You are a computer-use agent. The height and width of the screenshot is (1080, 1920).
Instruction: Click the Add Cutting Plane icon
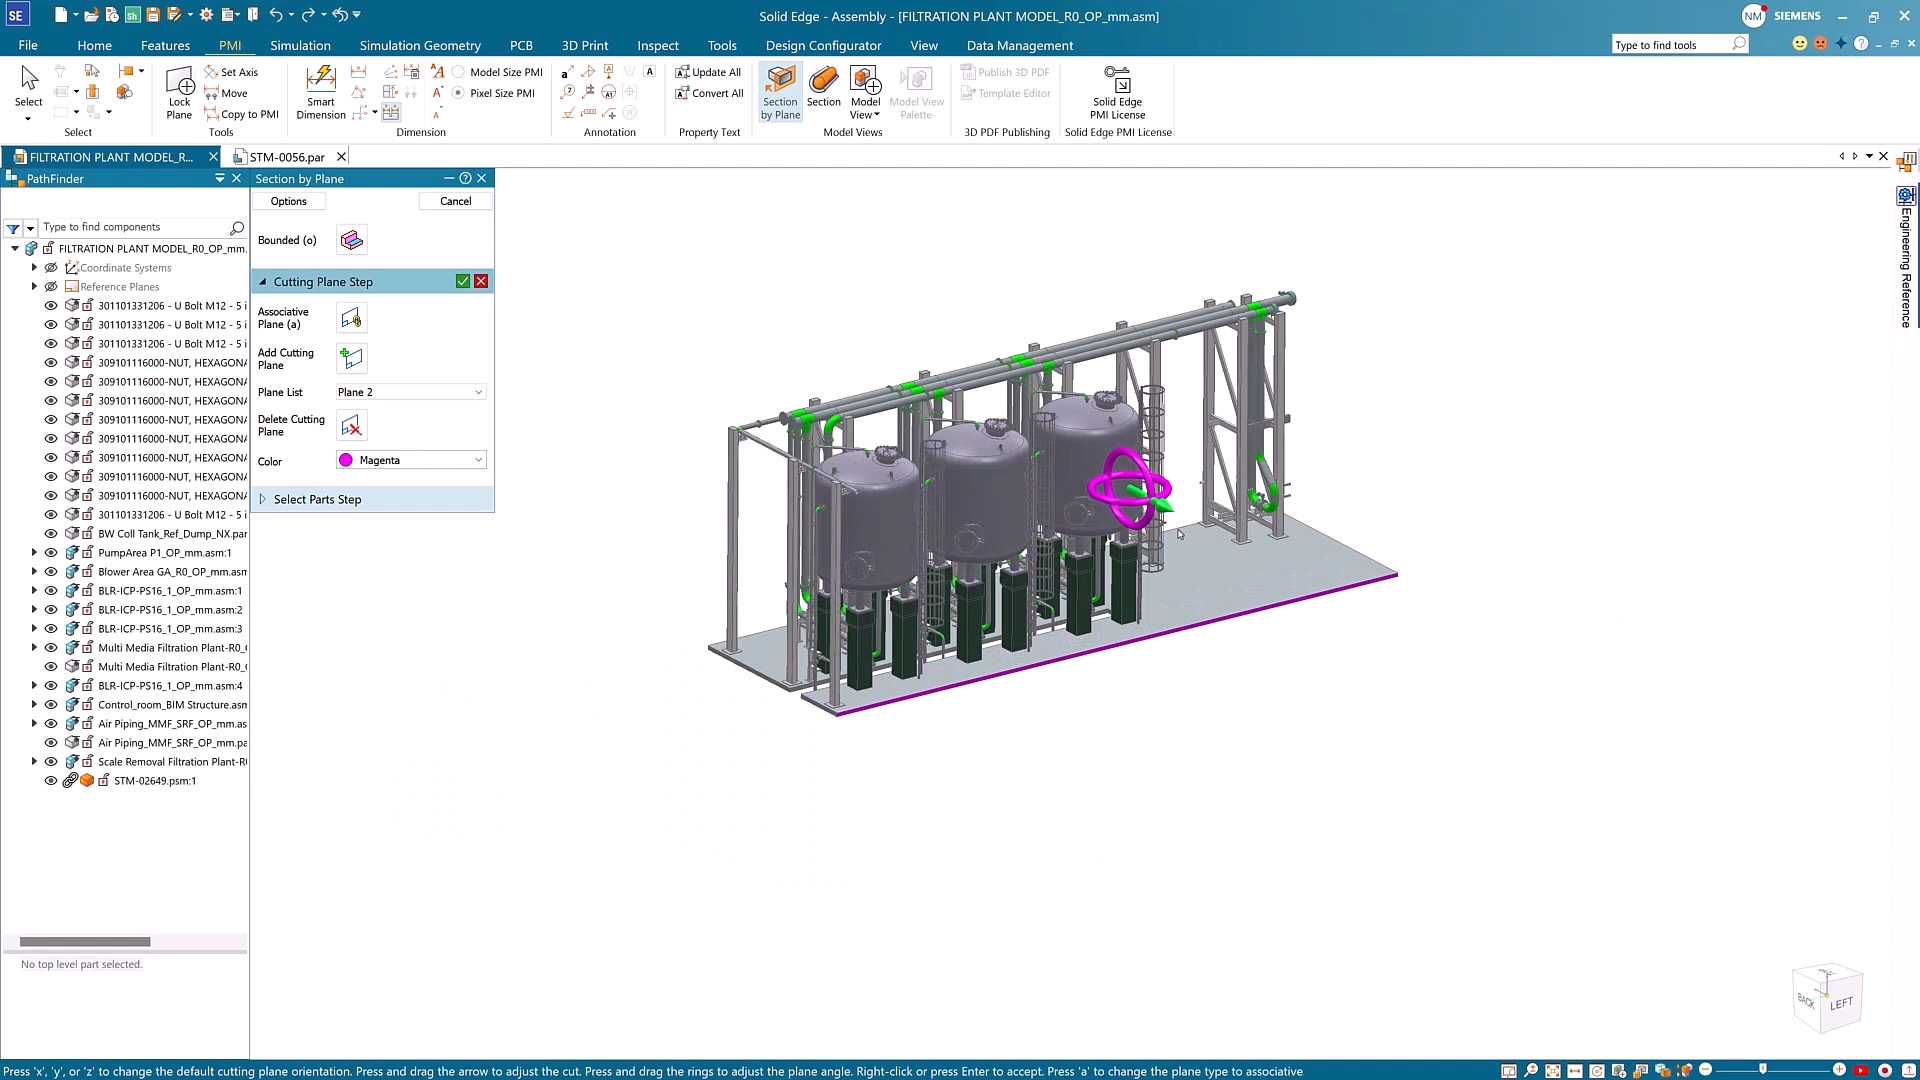point(351,358)
